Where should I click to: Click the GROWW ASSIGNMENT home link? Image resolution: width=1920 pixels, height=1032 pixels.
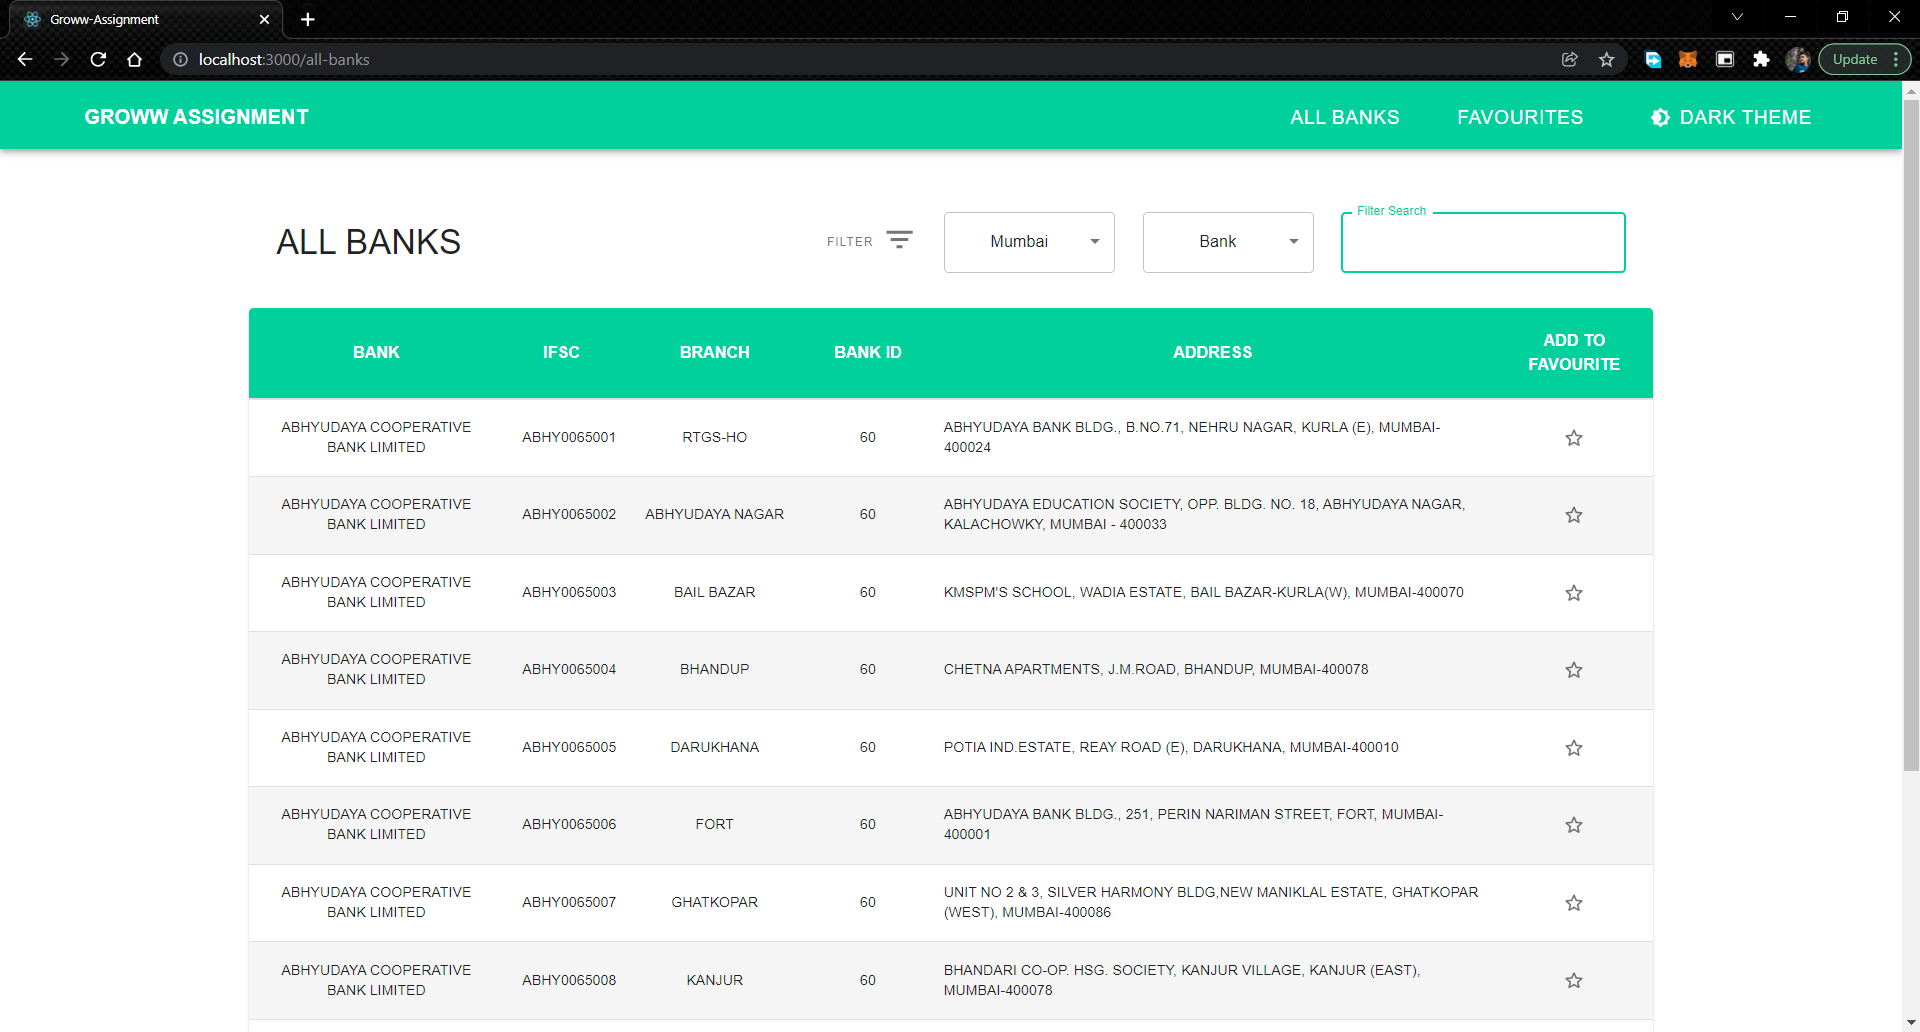(x=196, y=117)
